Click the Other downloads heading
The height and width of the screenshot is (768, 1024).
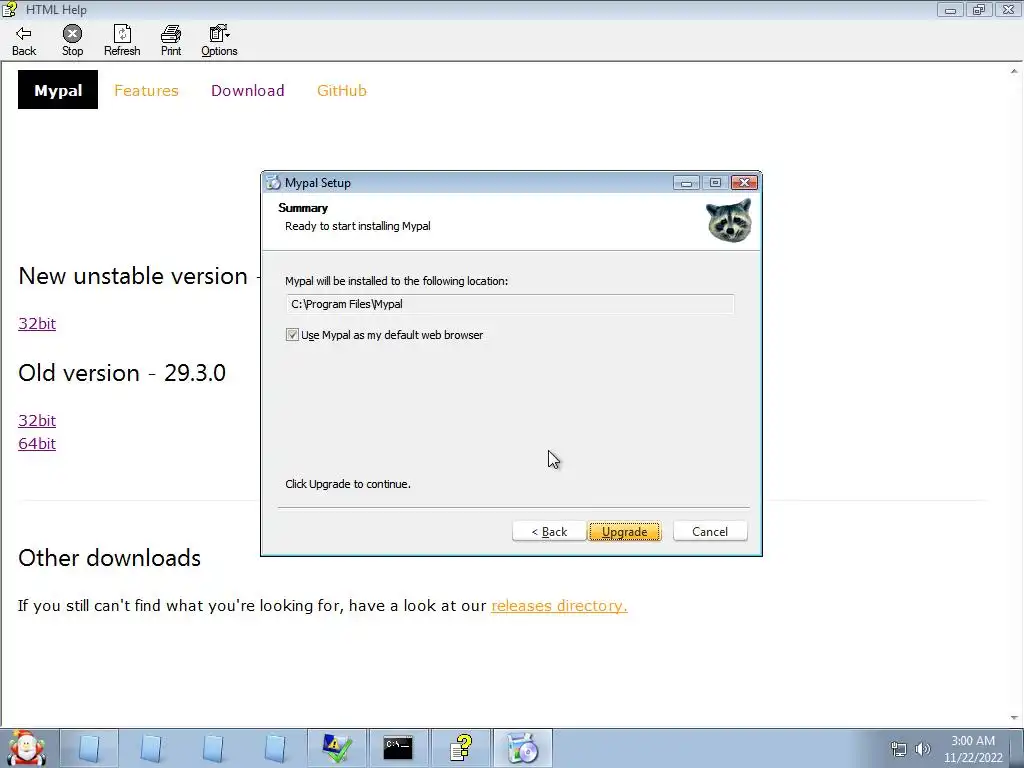tap(110, 558)
